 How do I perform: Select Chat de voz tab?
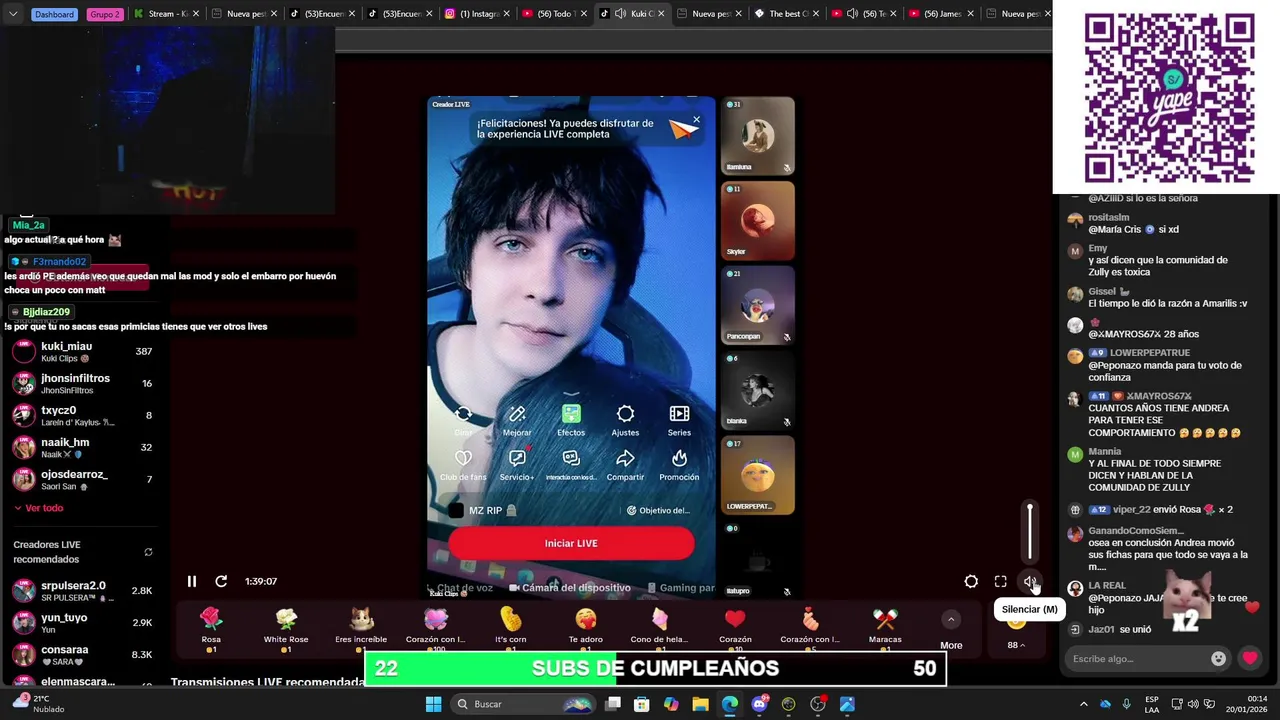coord(460,588)
